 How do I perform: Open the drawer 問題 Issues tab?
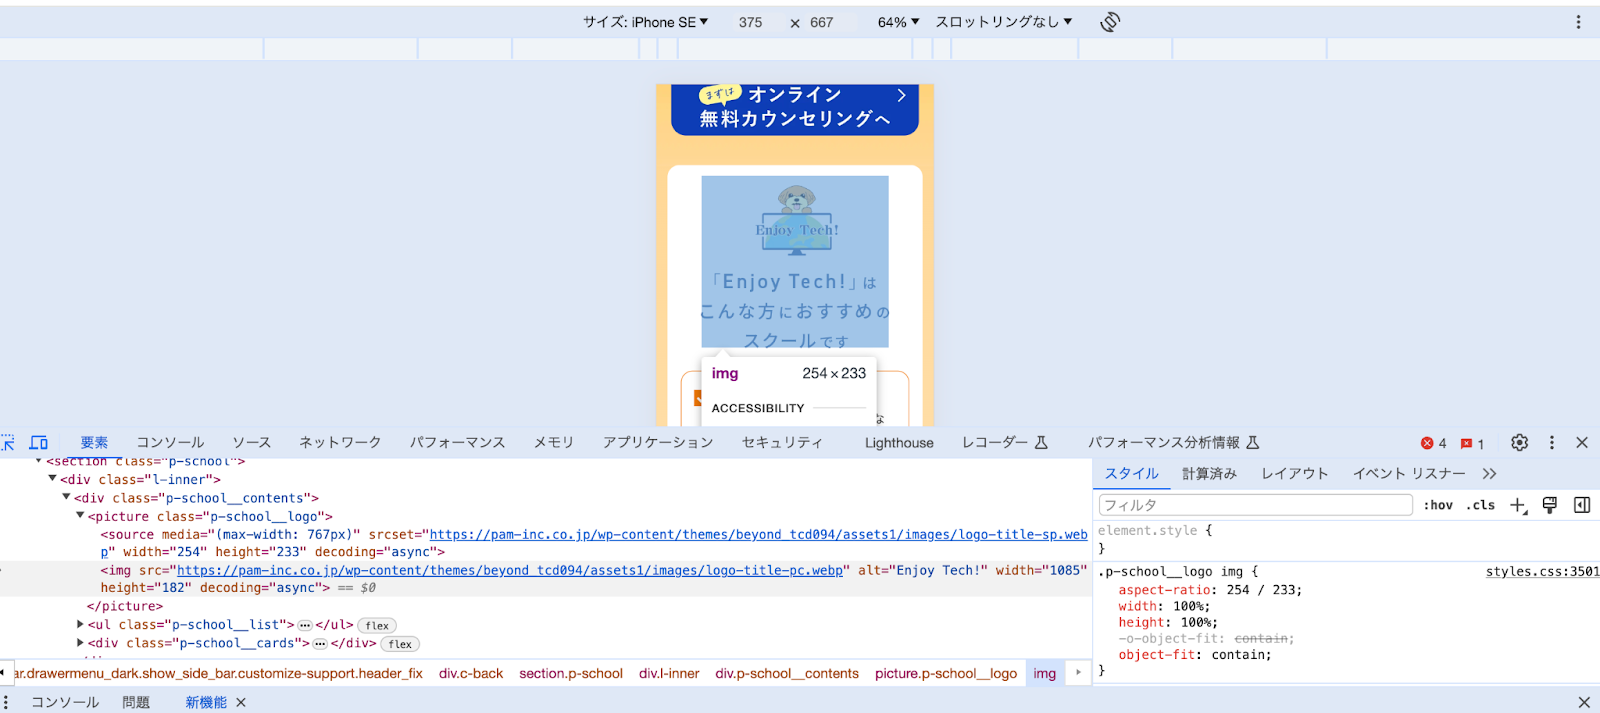[136, 703]
